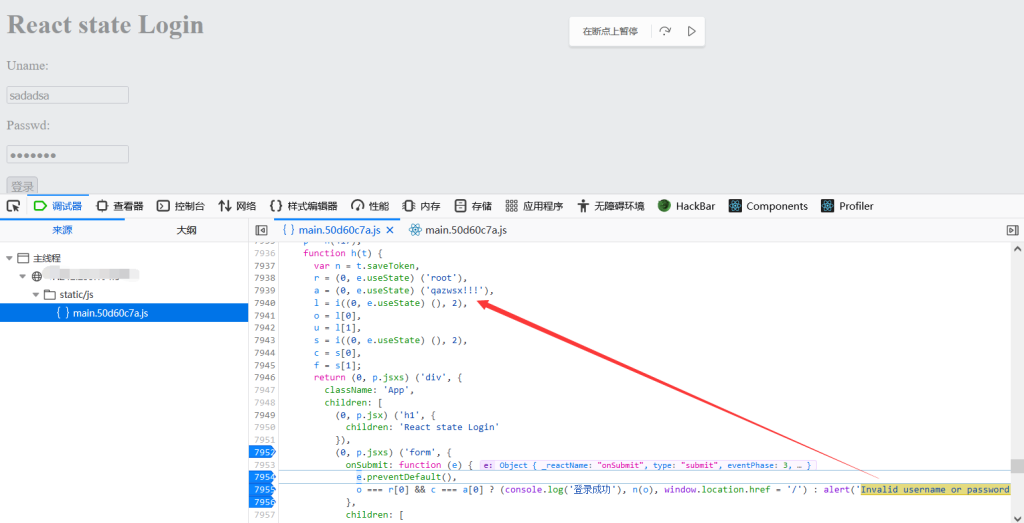Collapse the domain node under 主线程
This screenshot has height=523, width=1024.
point(23,276)
